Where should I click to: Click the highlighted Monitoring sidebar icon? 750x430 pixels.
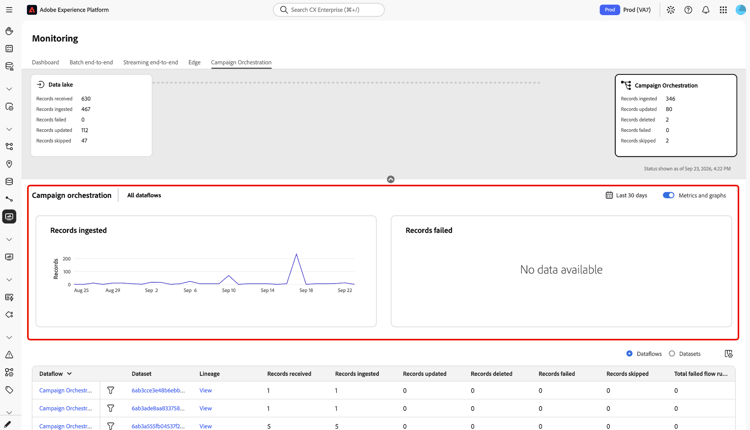[9, 217]
